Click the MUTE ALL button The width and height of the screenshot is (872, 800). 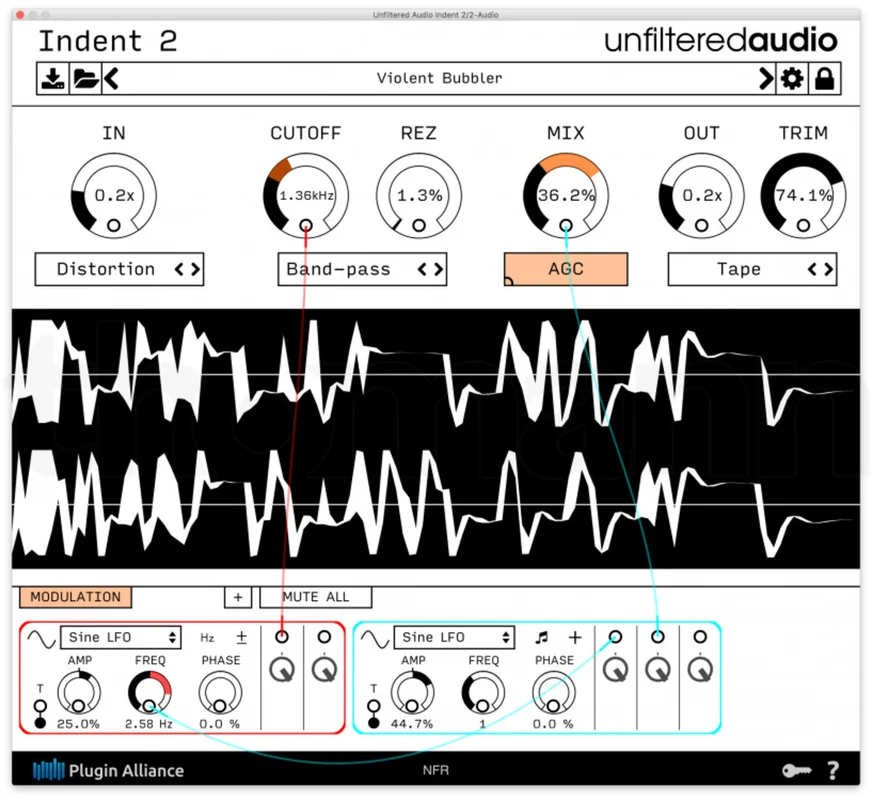click(316, 597)
